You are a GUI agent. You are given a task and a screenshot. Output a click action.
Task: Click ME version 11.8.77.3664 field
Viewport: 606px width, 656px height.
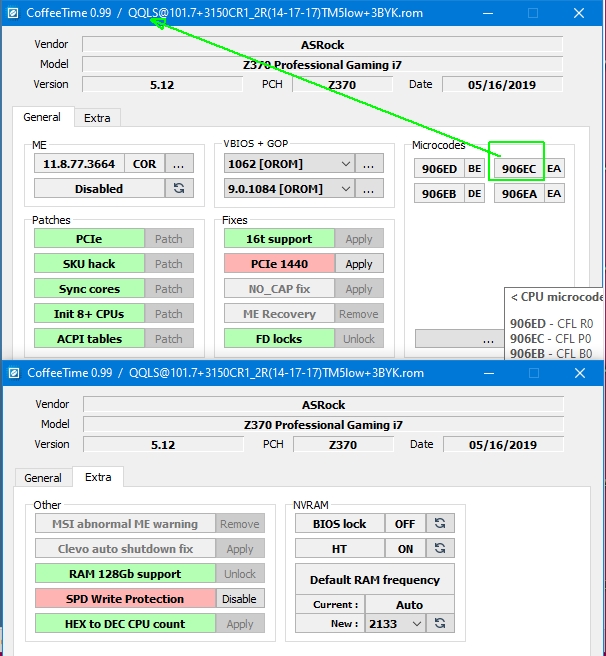pyautogui.click(x=79, y=163)
